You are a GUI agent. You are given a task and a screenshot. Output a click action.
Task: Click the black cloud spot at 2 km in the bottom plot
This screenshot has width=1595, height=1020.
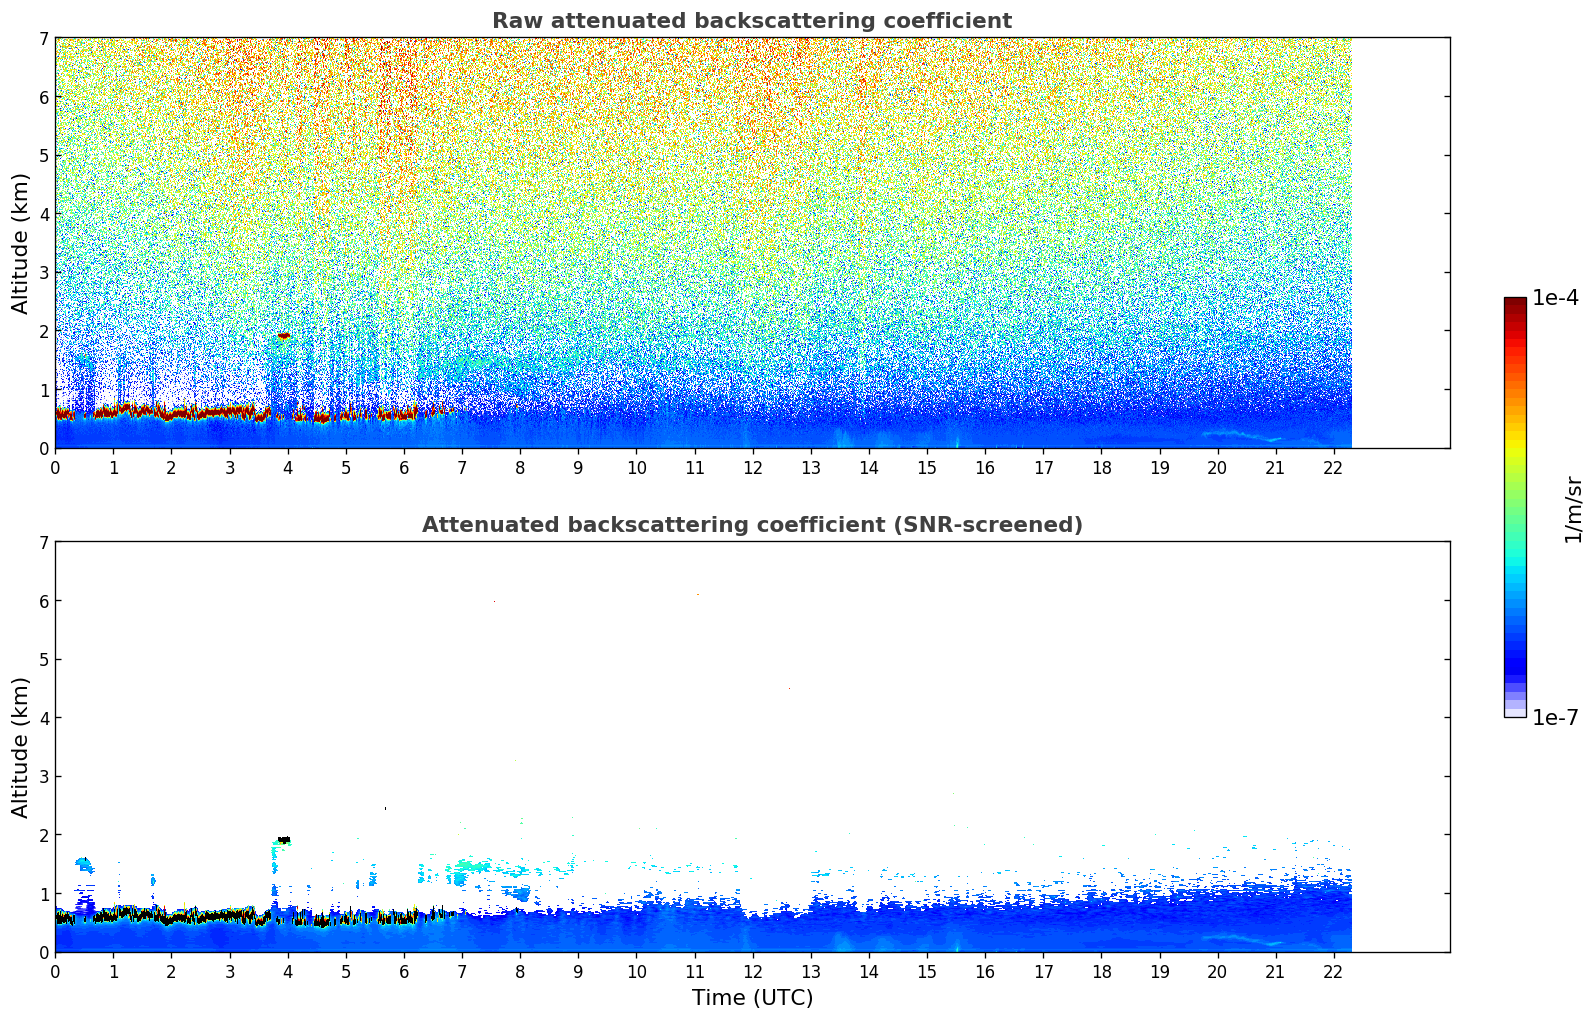[x=284, y=840]
